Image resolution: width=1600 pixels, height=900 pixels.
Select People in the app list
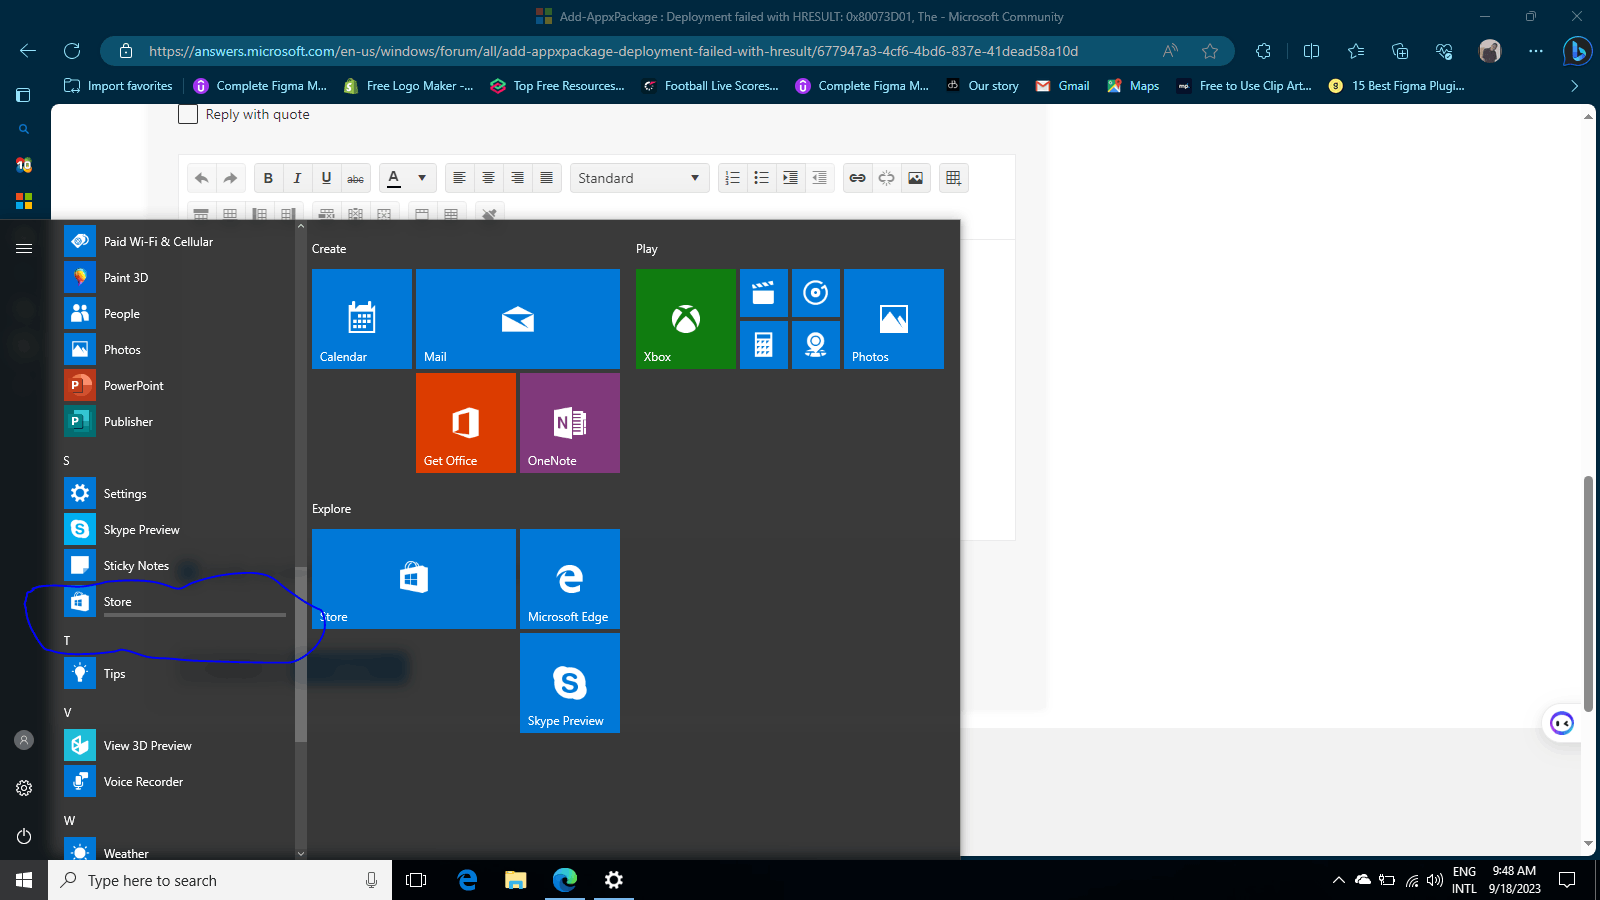click(178, 314)
